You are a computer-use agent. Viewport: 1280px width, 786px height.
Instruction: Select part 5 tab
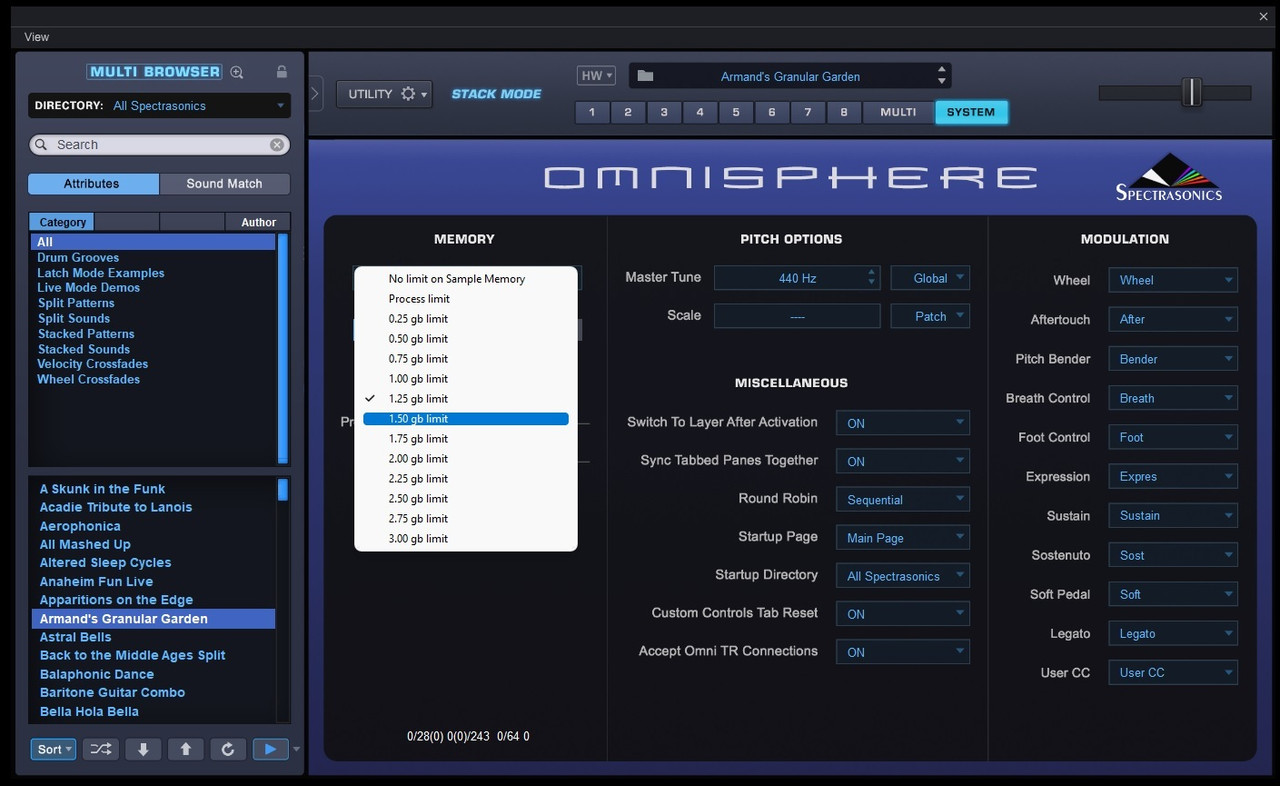tap(736, 112)
